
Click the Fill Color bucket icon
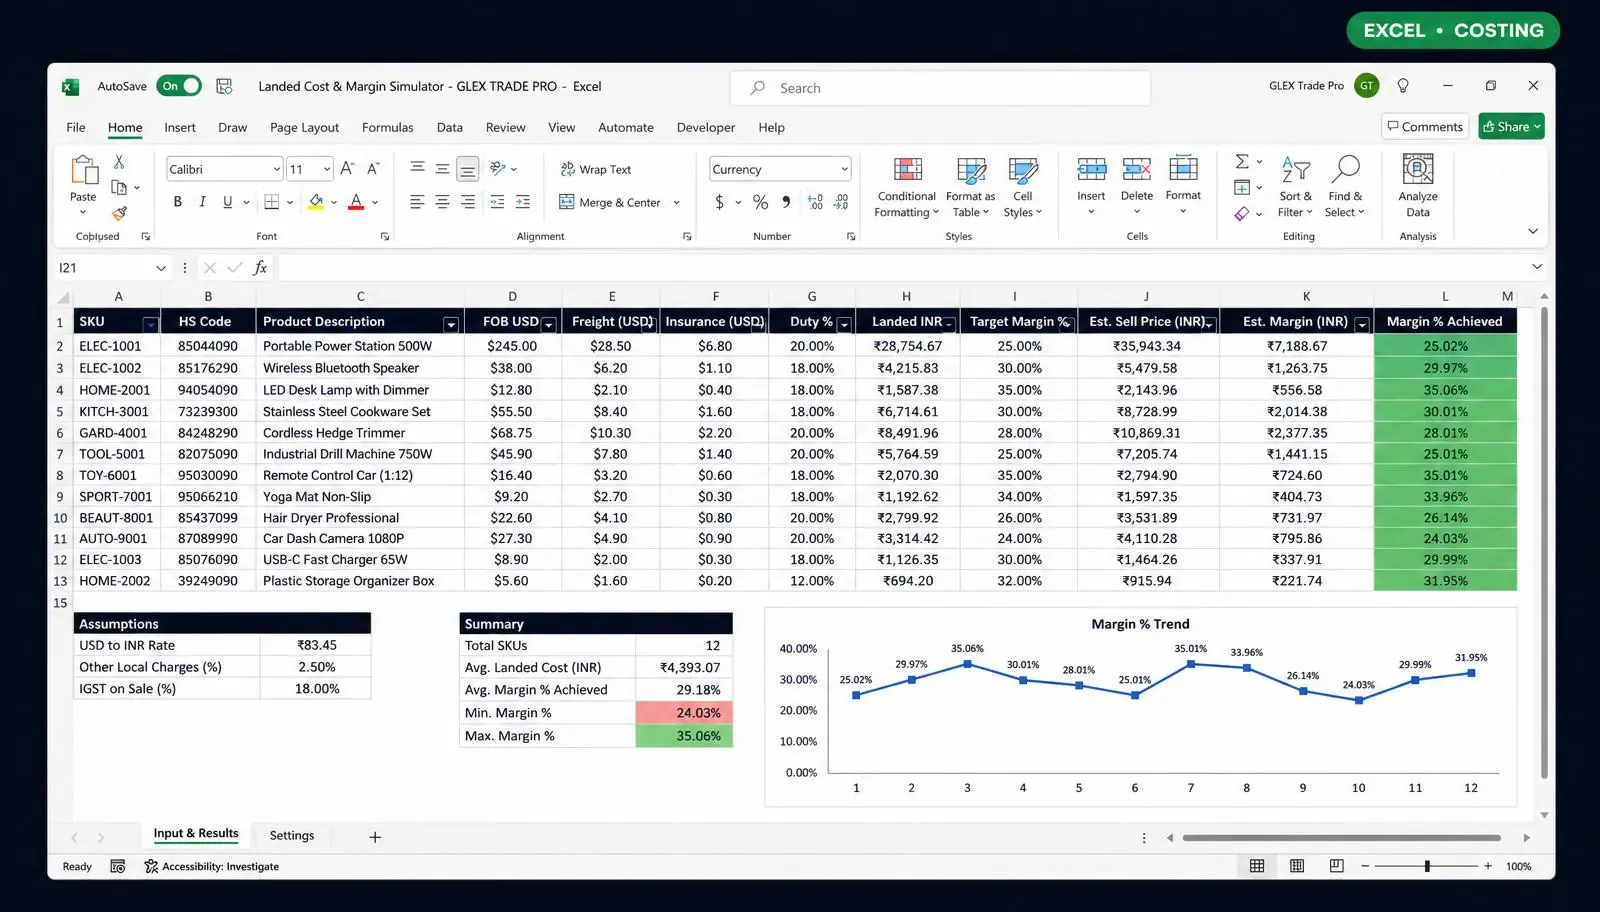(316, 202)
